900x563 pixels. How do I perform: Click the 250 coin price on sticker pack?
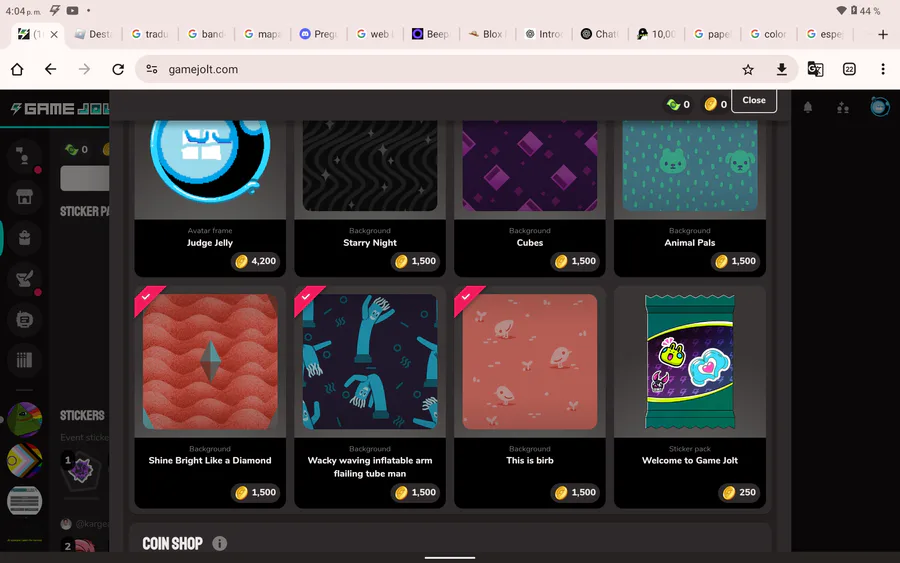point(739,492)
